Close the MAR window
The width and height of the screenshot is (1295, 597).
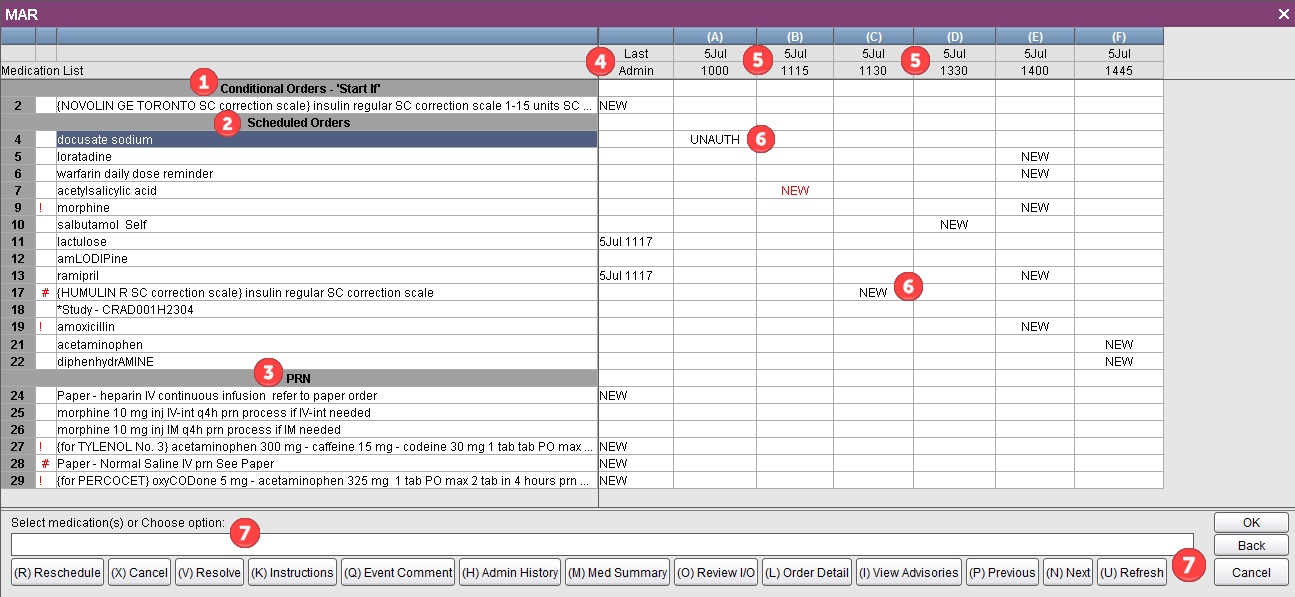tap(1283, 14)
